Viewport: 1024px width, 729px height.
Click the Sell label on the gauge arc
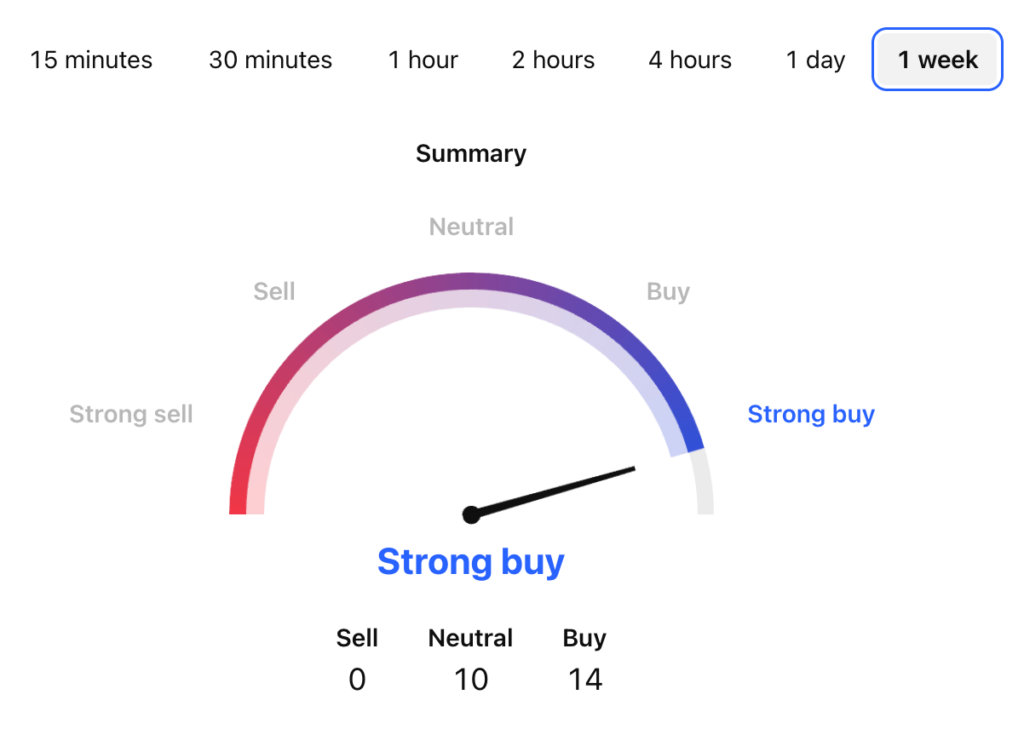click(274, 291)
